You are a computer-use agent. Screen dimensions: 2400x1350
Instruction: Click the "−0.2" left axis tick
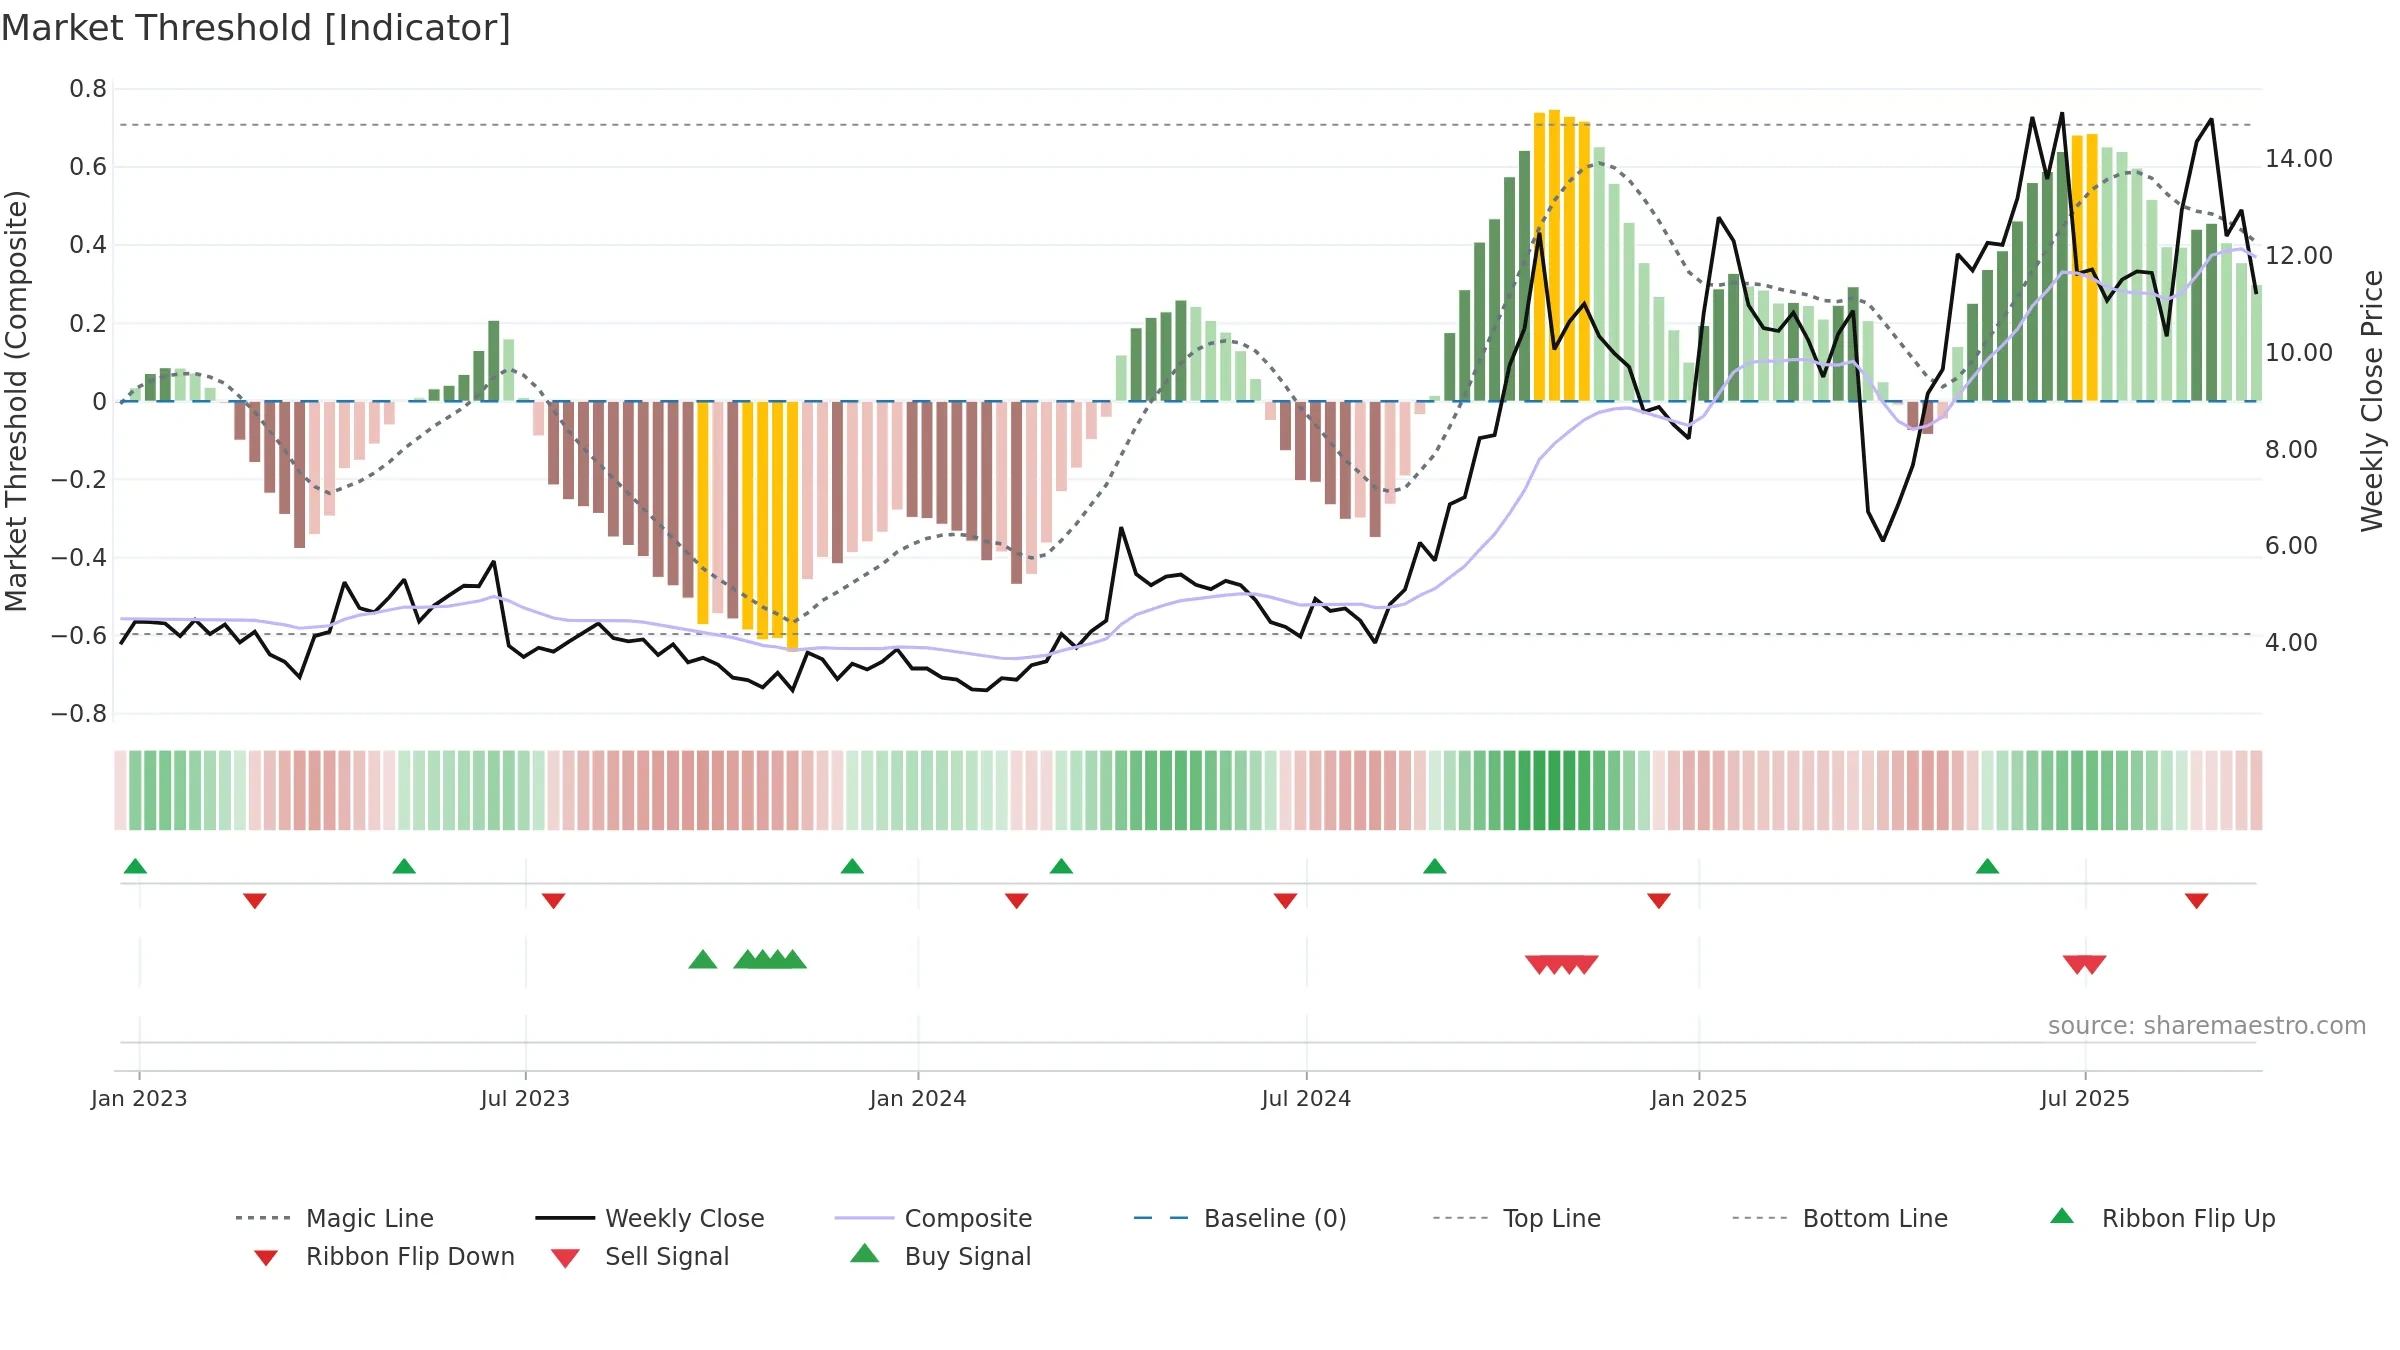[79, 480]
